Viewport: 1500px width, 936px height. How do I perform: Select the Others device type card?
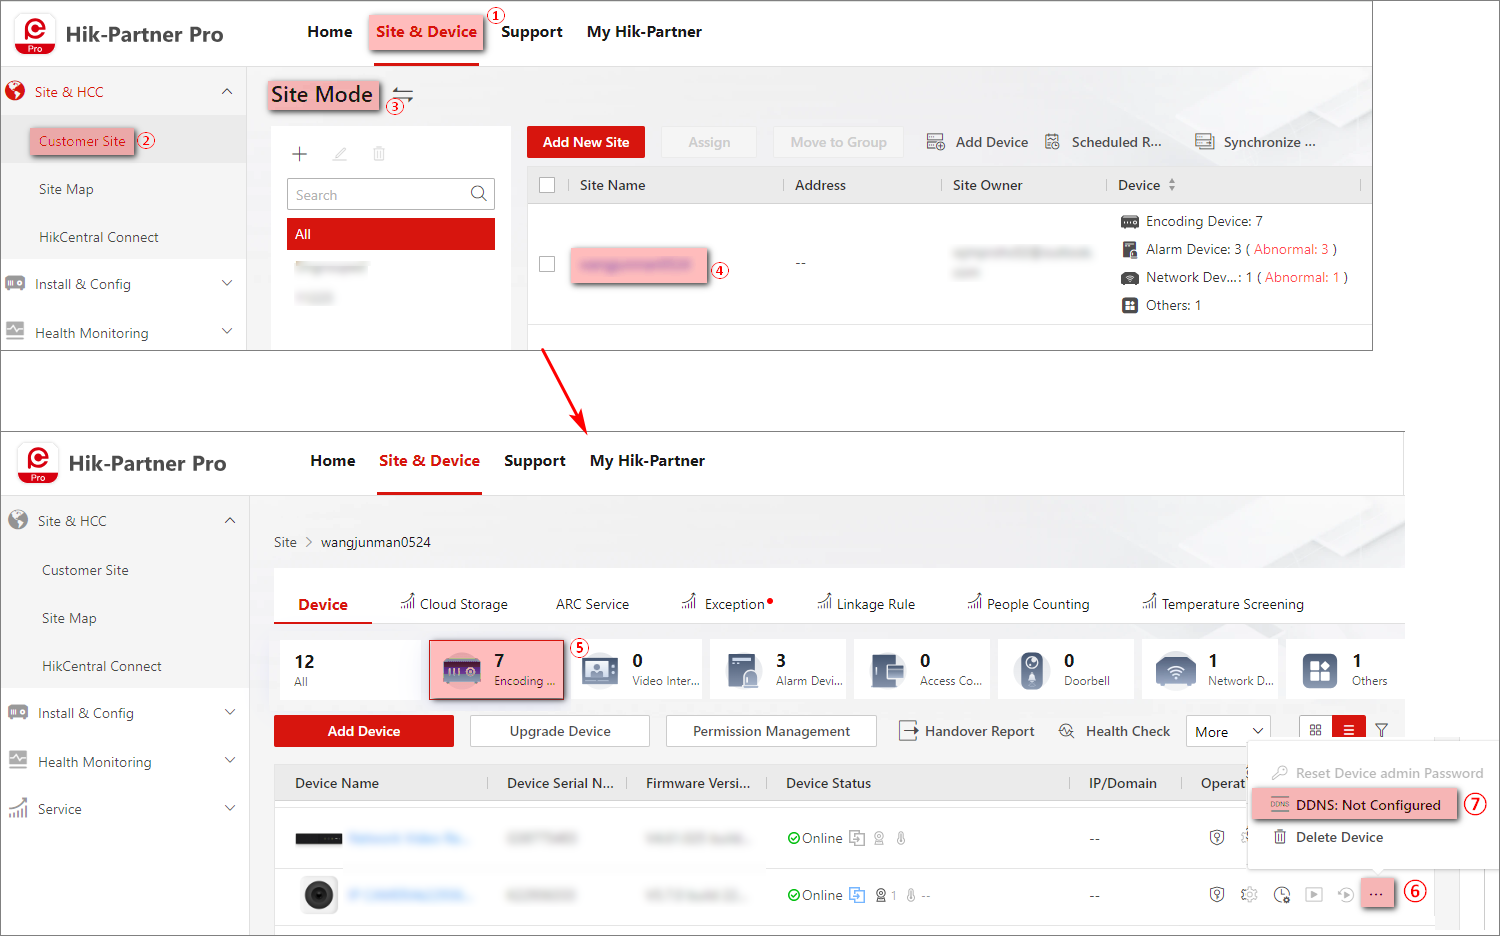click(1346, 670)
